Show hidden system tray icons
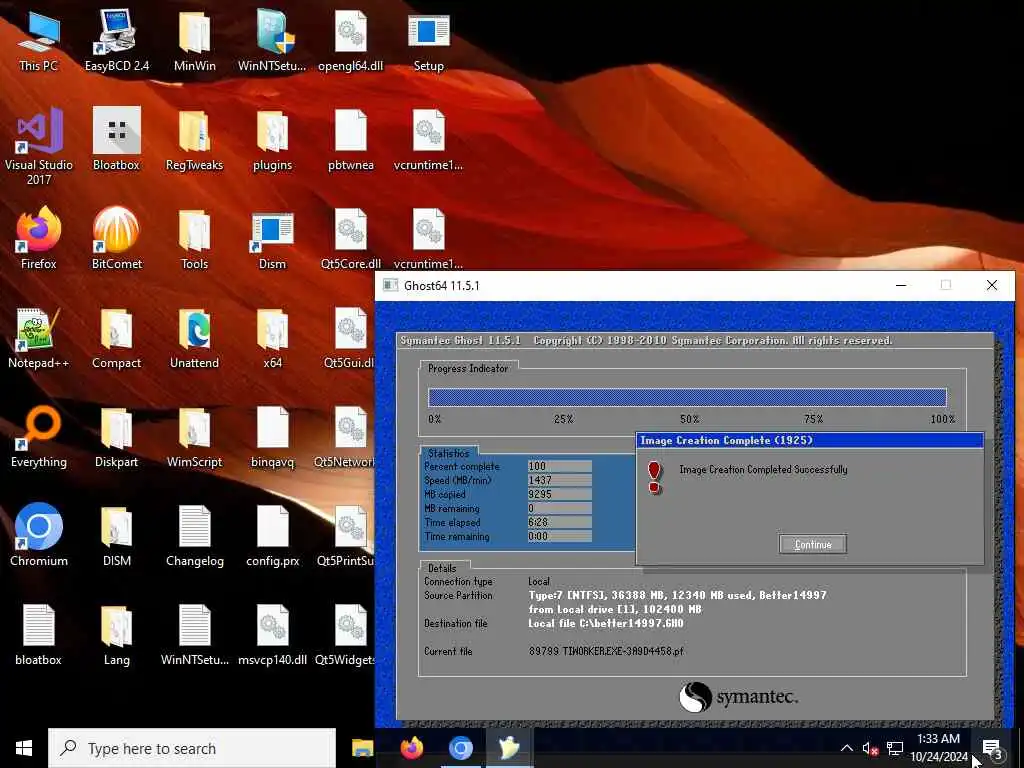 click(846, 748)
